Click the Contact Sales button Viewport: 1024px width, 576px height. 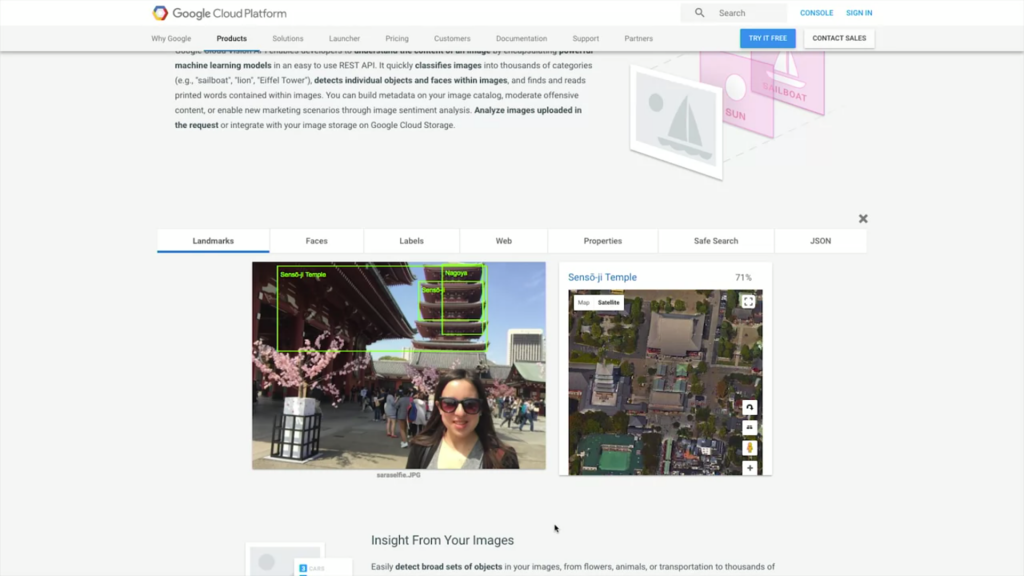[x=839, y=38]
